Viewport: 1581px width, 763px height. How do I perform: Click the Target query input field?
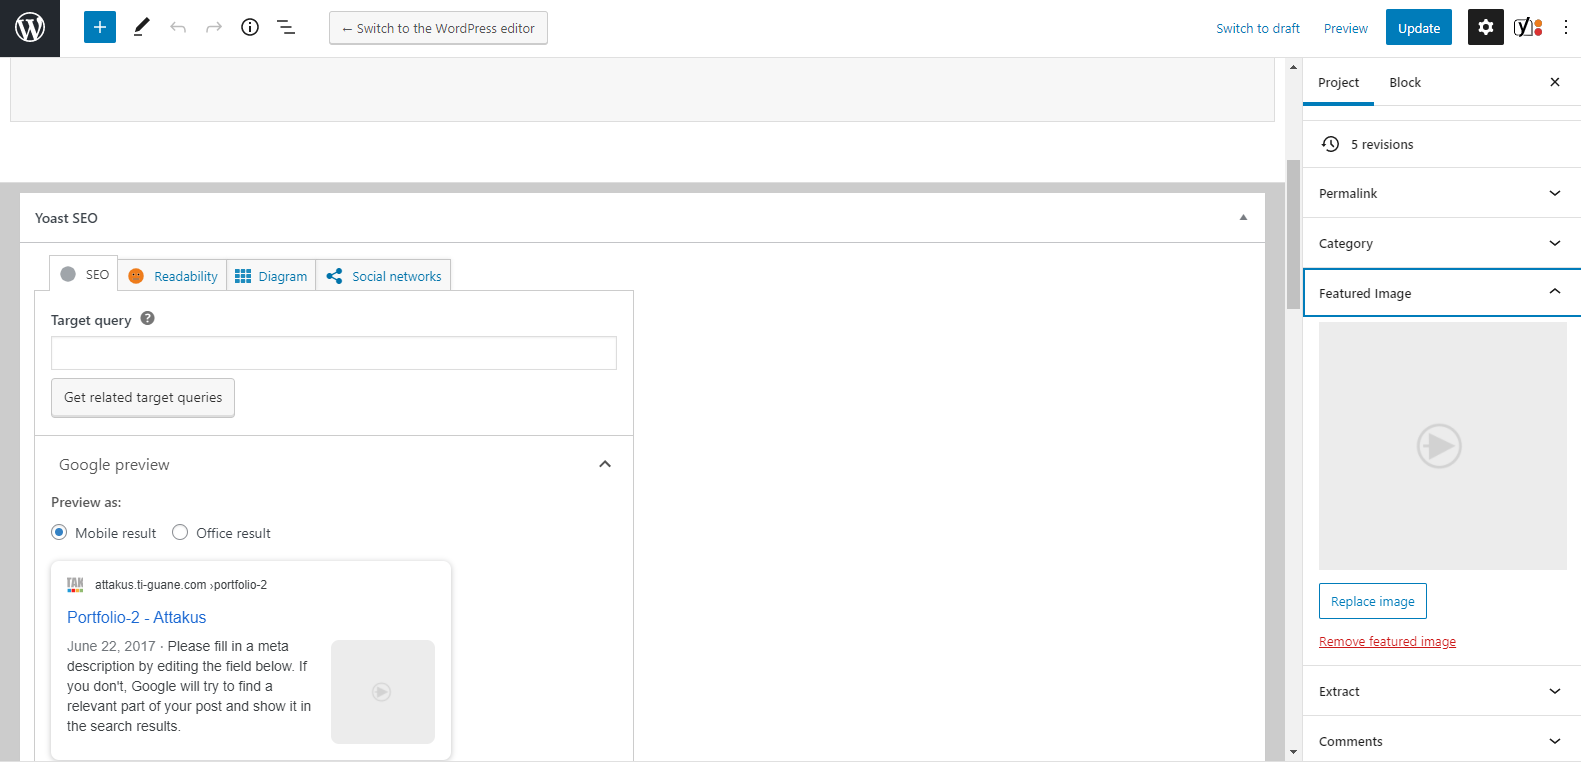click(334, 353)
